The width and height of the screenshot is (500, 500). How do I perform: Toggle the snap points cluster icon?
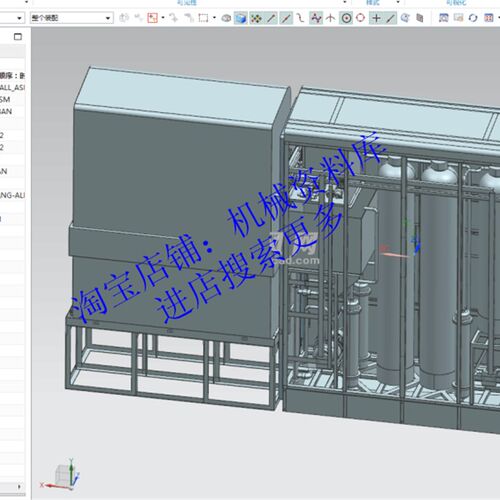pos(256,18)
